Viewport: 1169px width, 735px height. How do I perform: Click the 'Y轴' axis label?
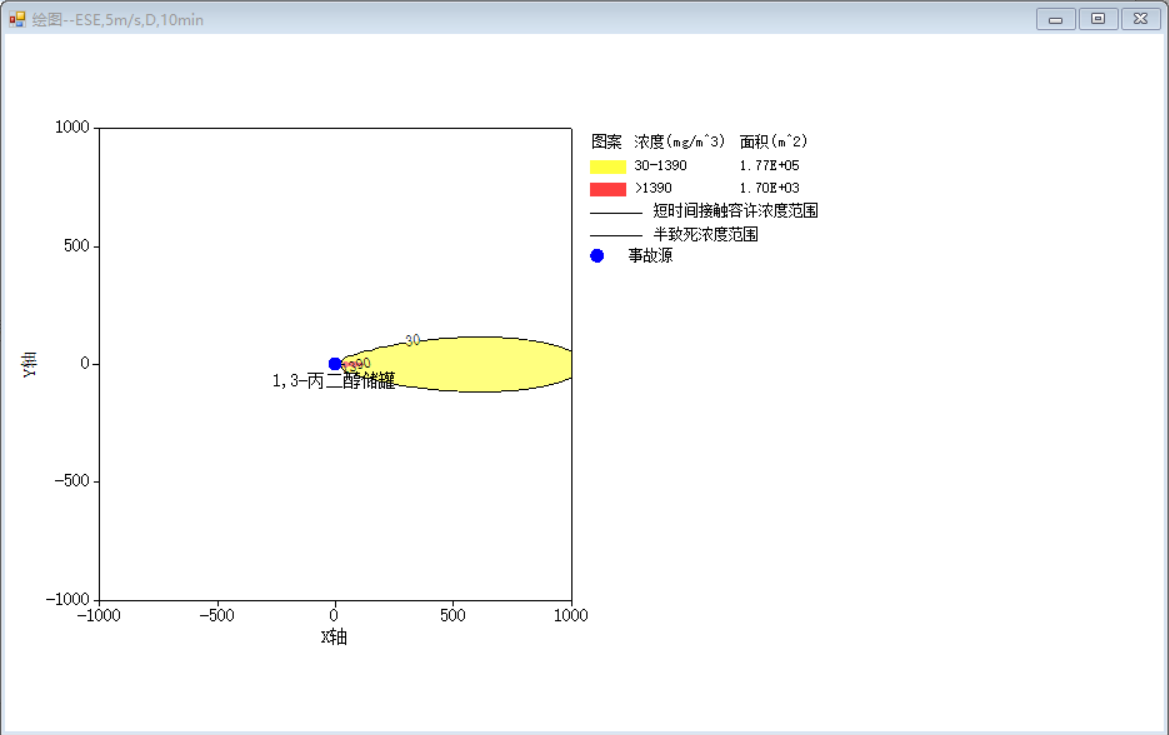click(29, 365)
